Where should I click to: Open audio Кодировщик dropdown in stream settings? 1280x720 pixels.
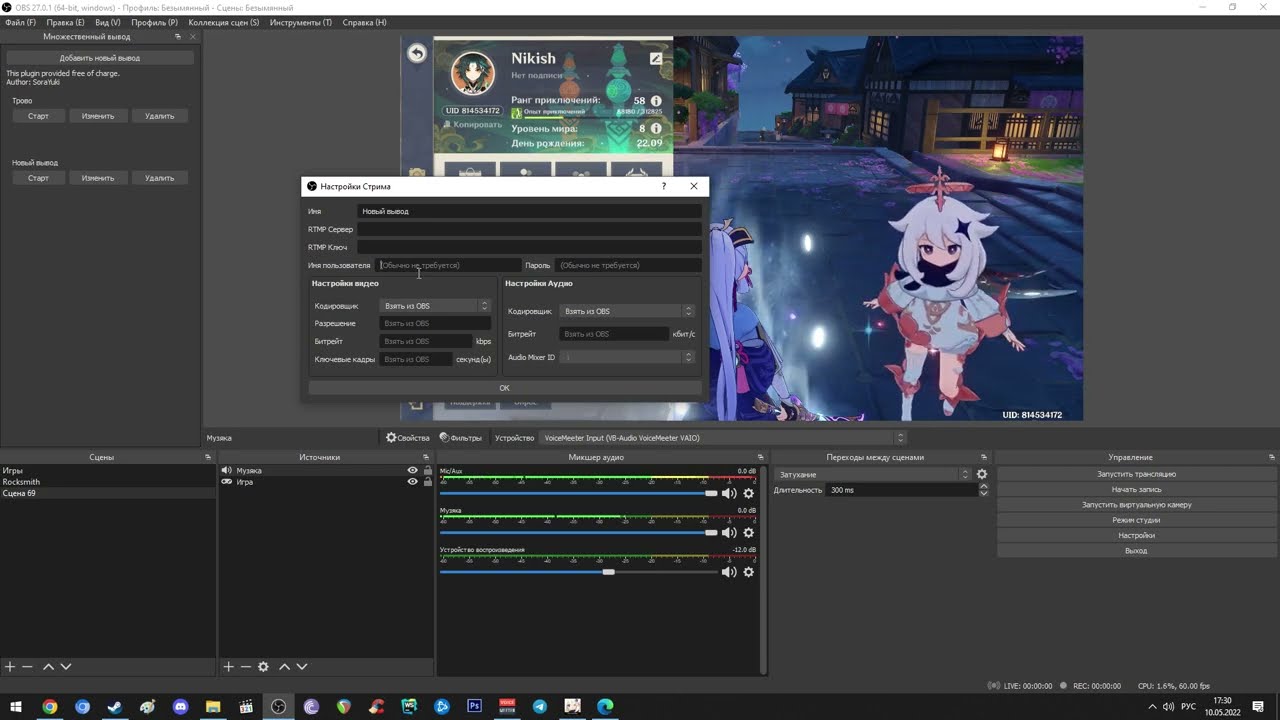coord(627,311)
